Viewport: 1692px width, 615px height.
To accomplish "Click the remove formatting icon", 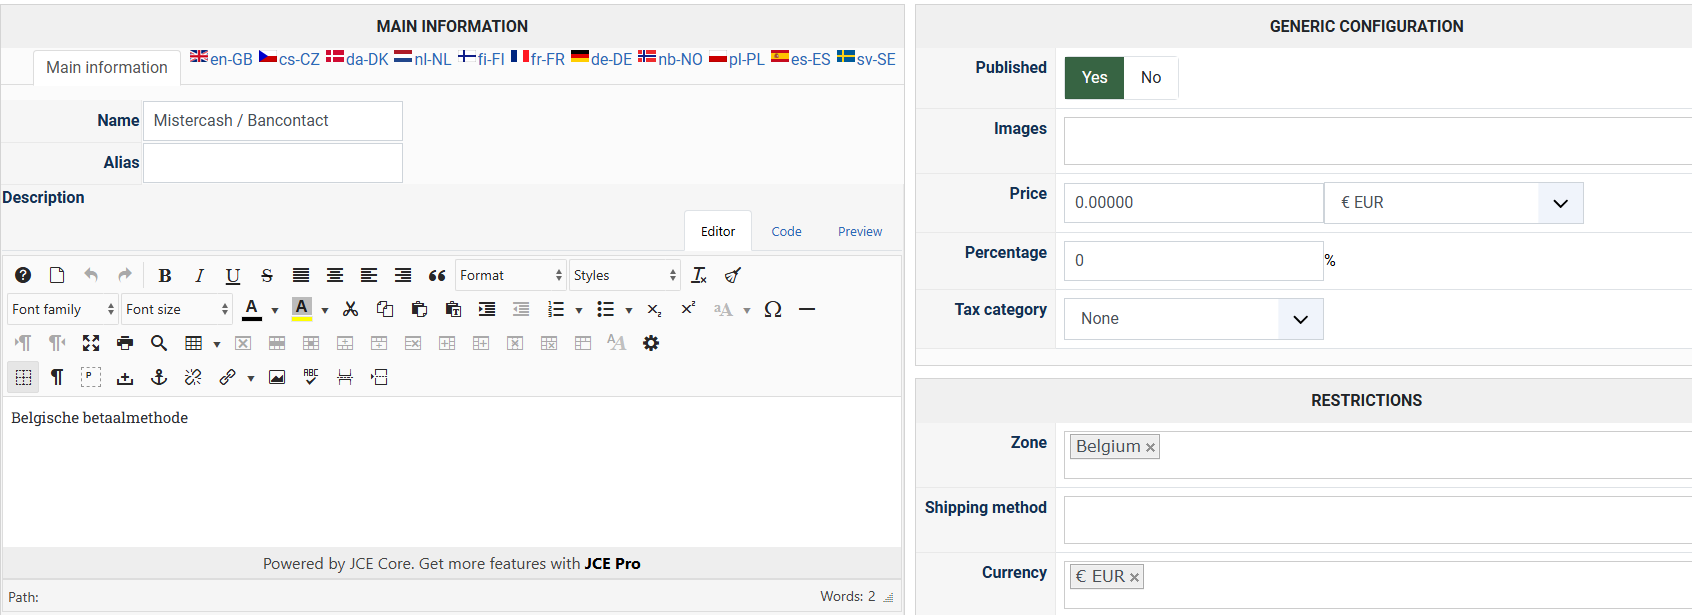I will pyautogui.click(x=699, y=275).
